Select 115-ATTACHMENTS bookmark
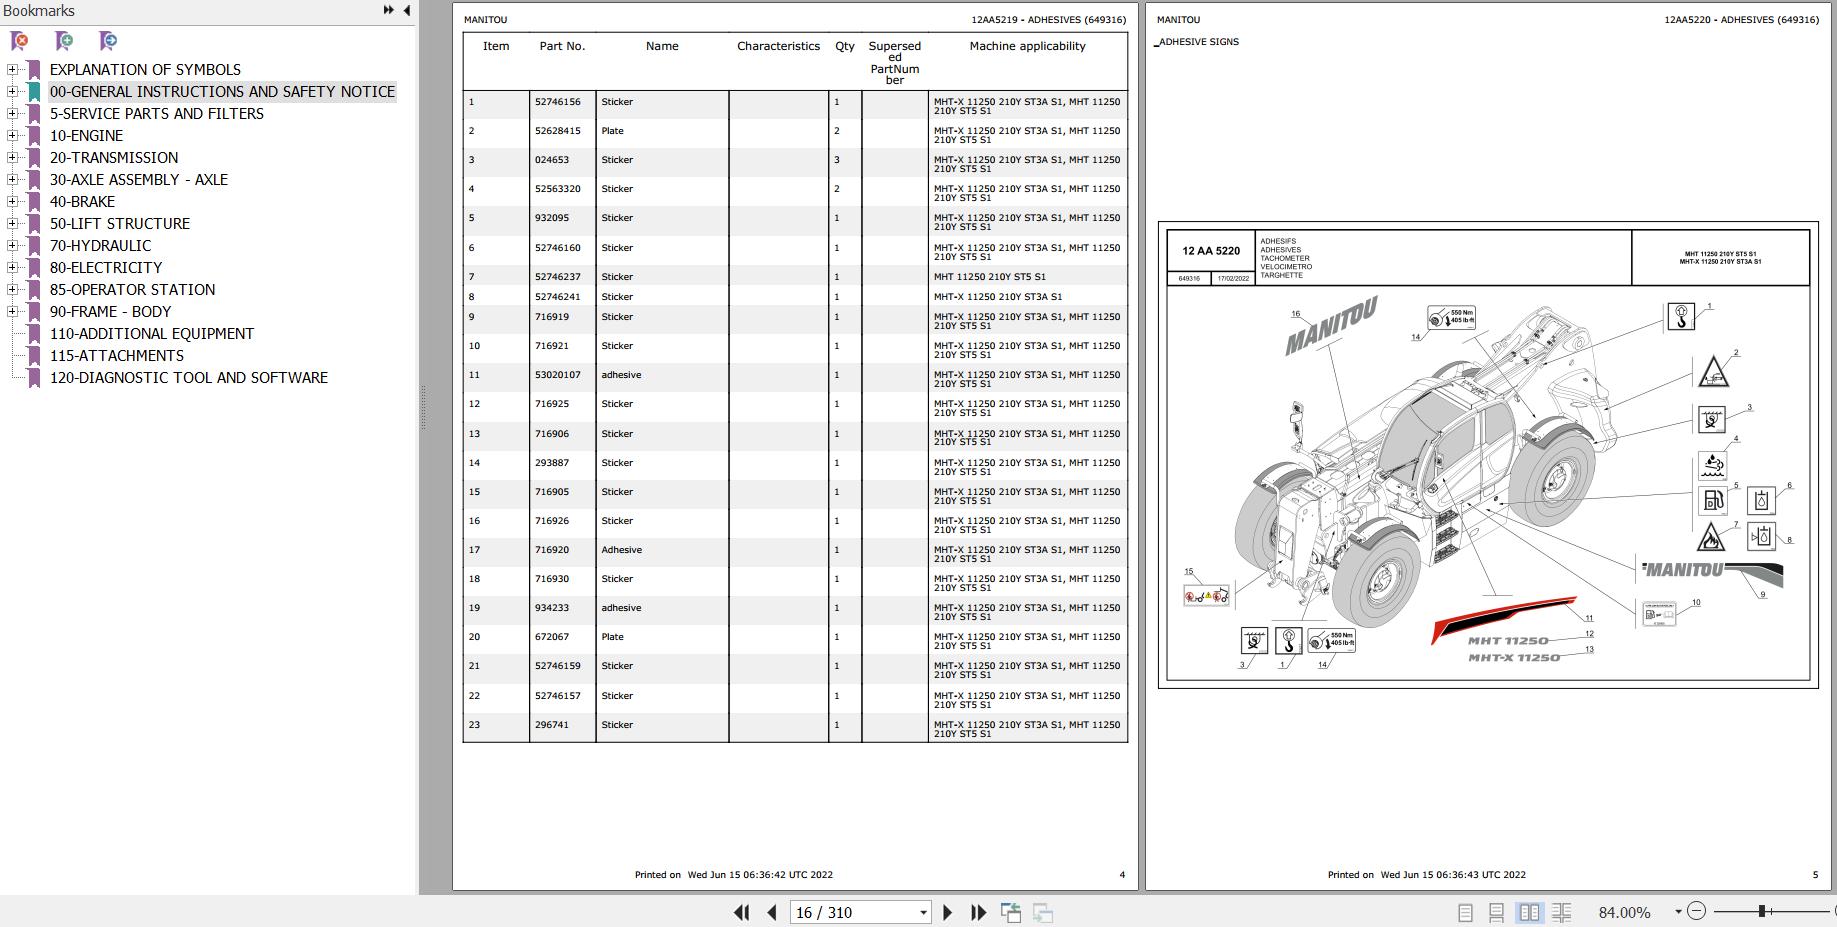Image resolution: width=1837 pixels, height=927 pixels. [x=117, y=356]
